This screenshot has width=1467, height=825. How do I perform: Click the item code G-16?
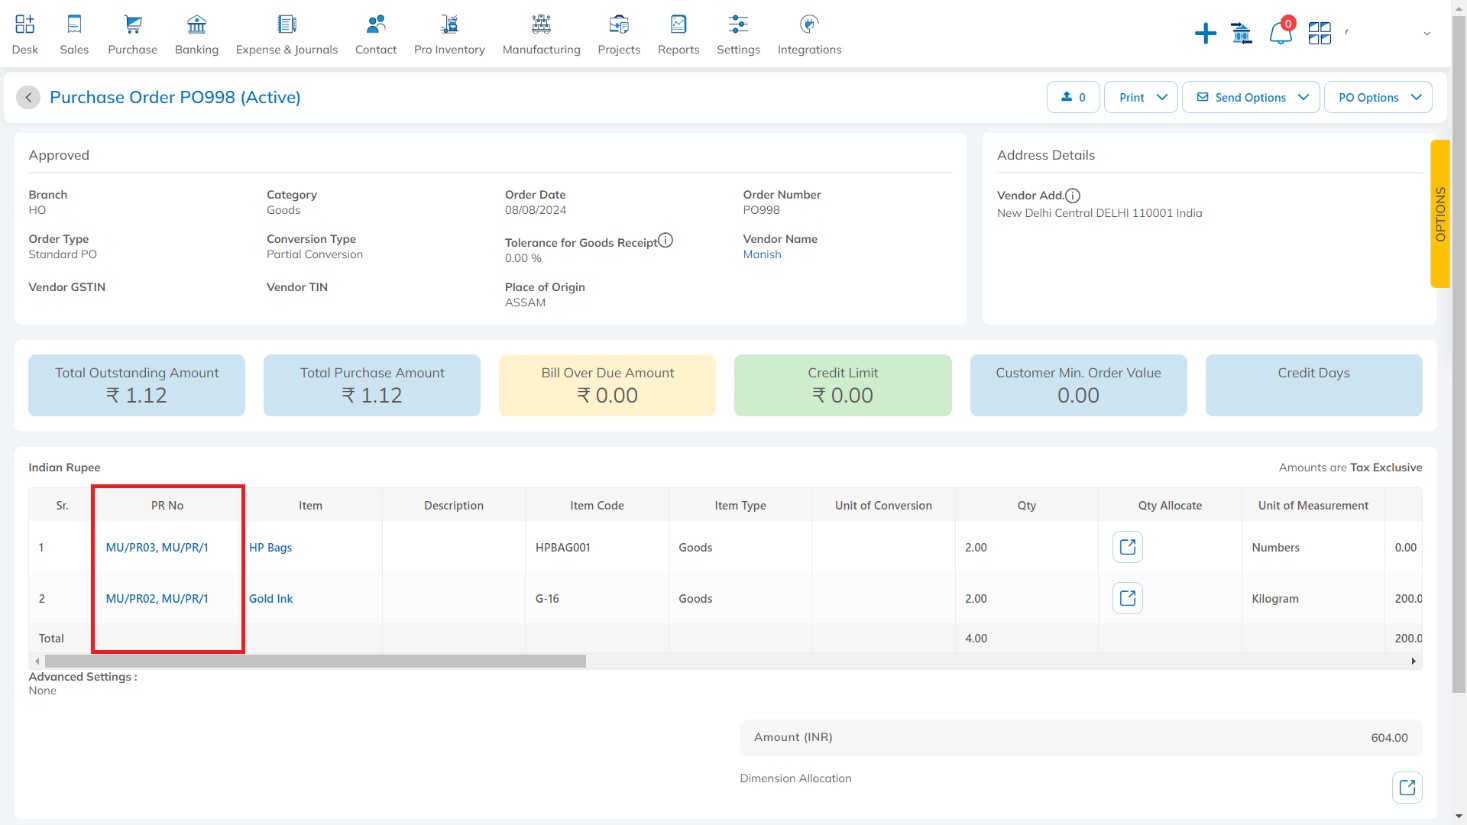coord(547,598)
